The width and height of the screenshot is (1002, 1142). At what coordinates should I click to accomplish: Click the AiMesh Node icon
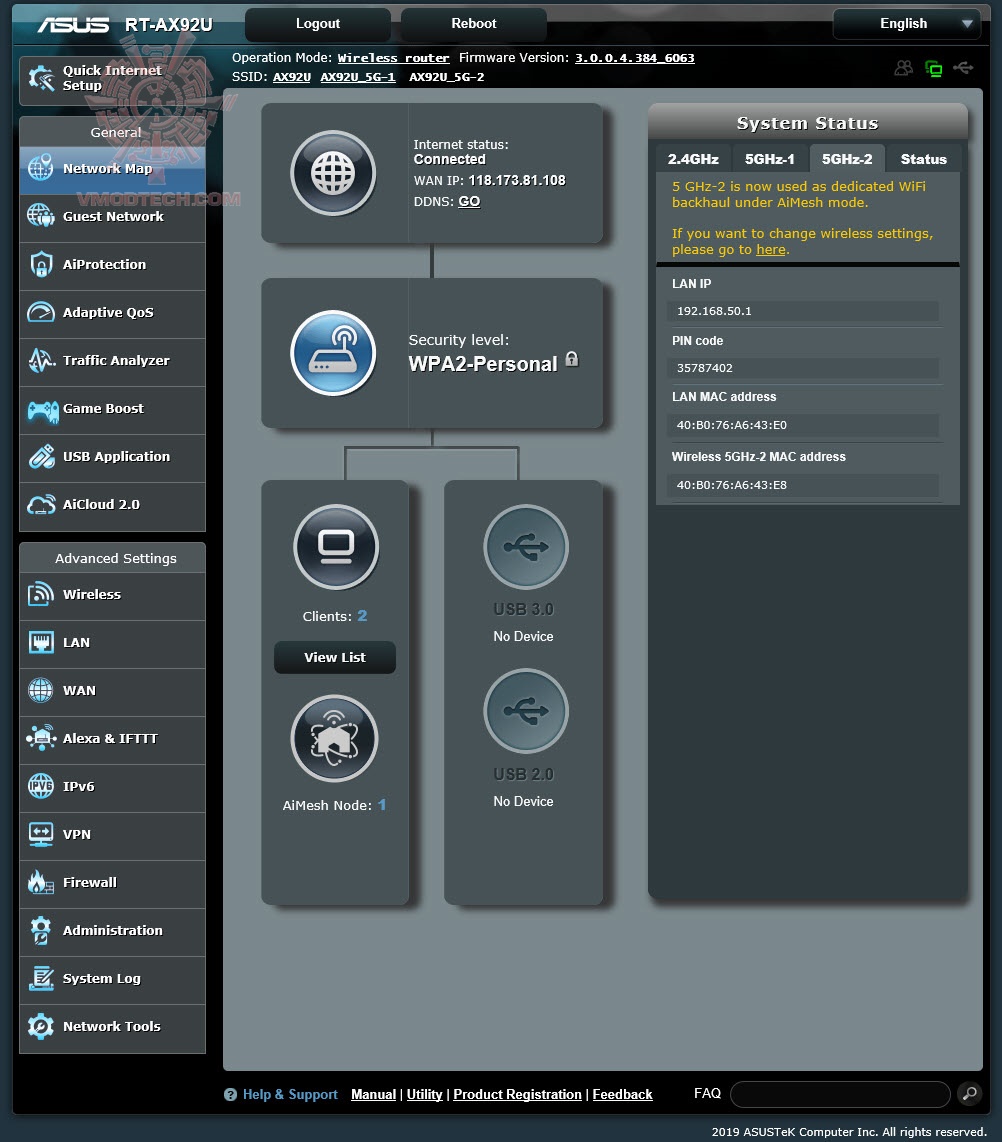(x=334, y=739)
